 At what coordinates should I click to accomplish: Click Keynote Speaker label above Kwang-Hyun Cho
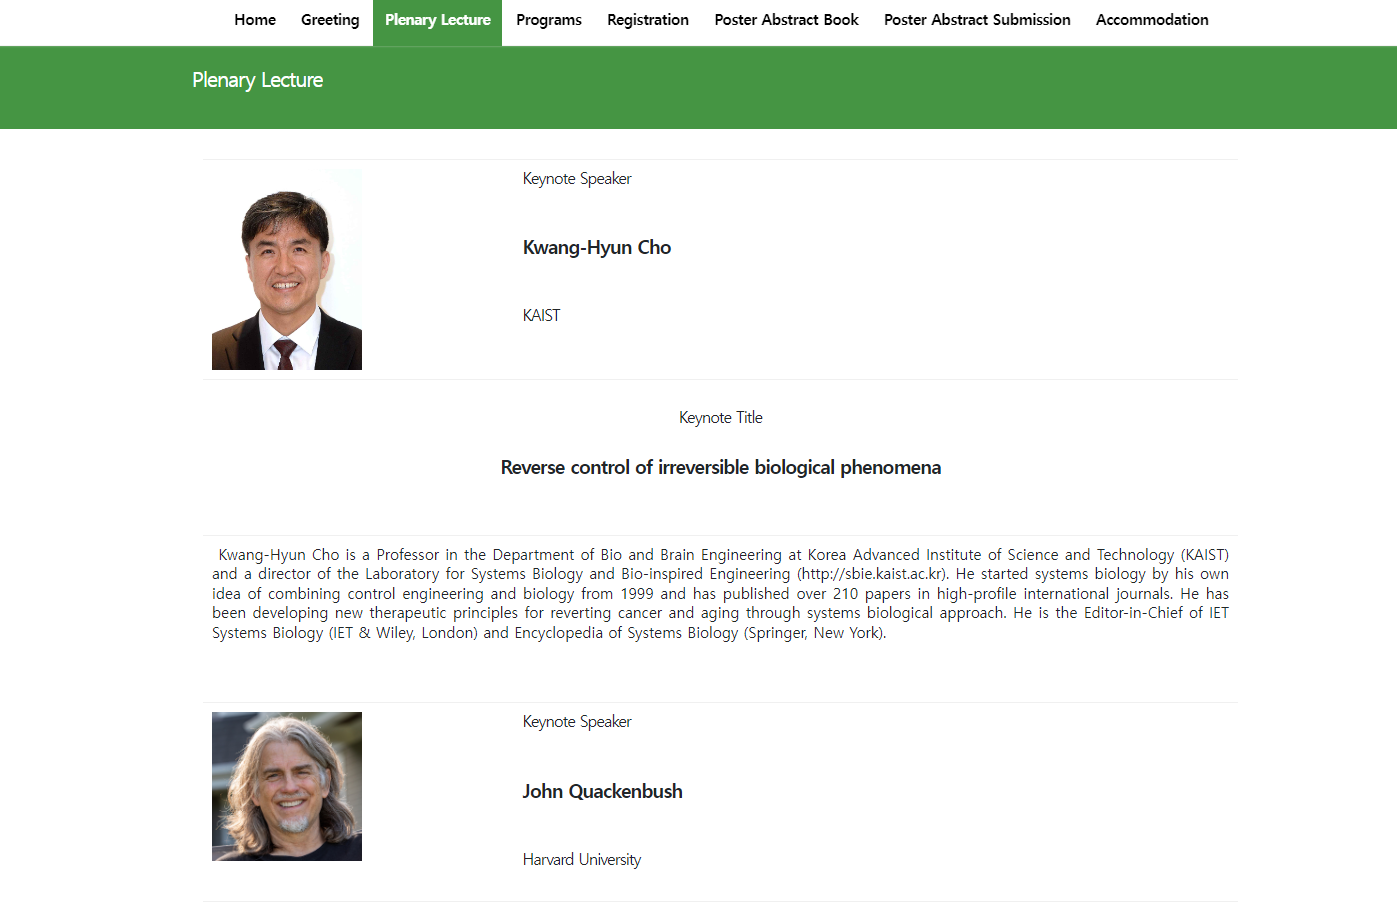click(x=577, y=179)
